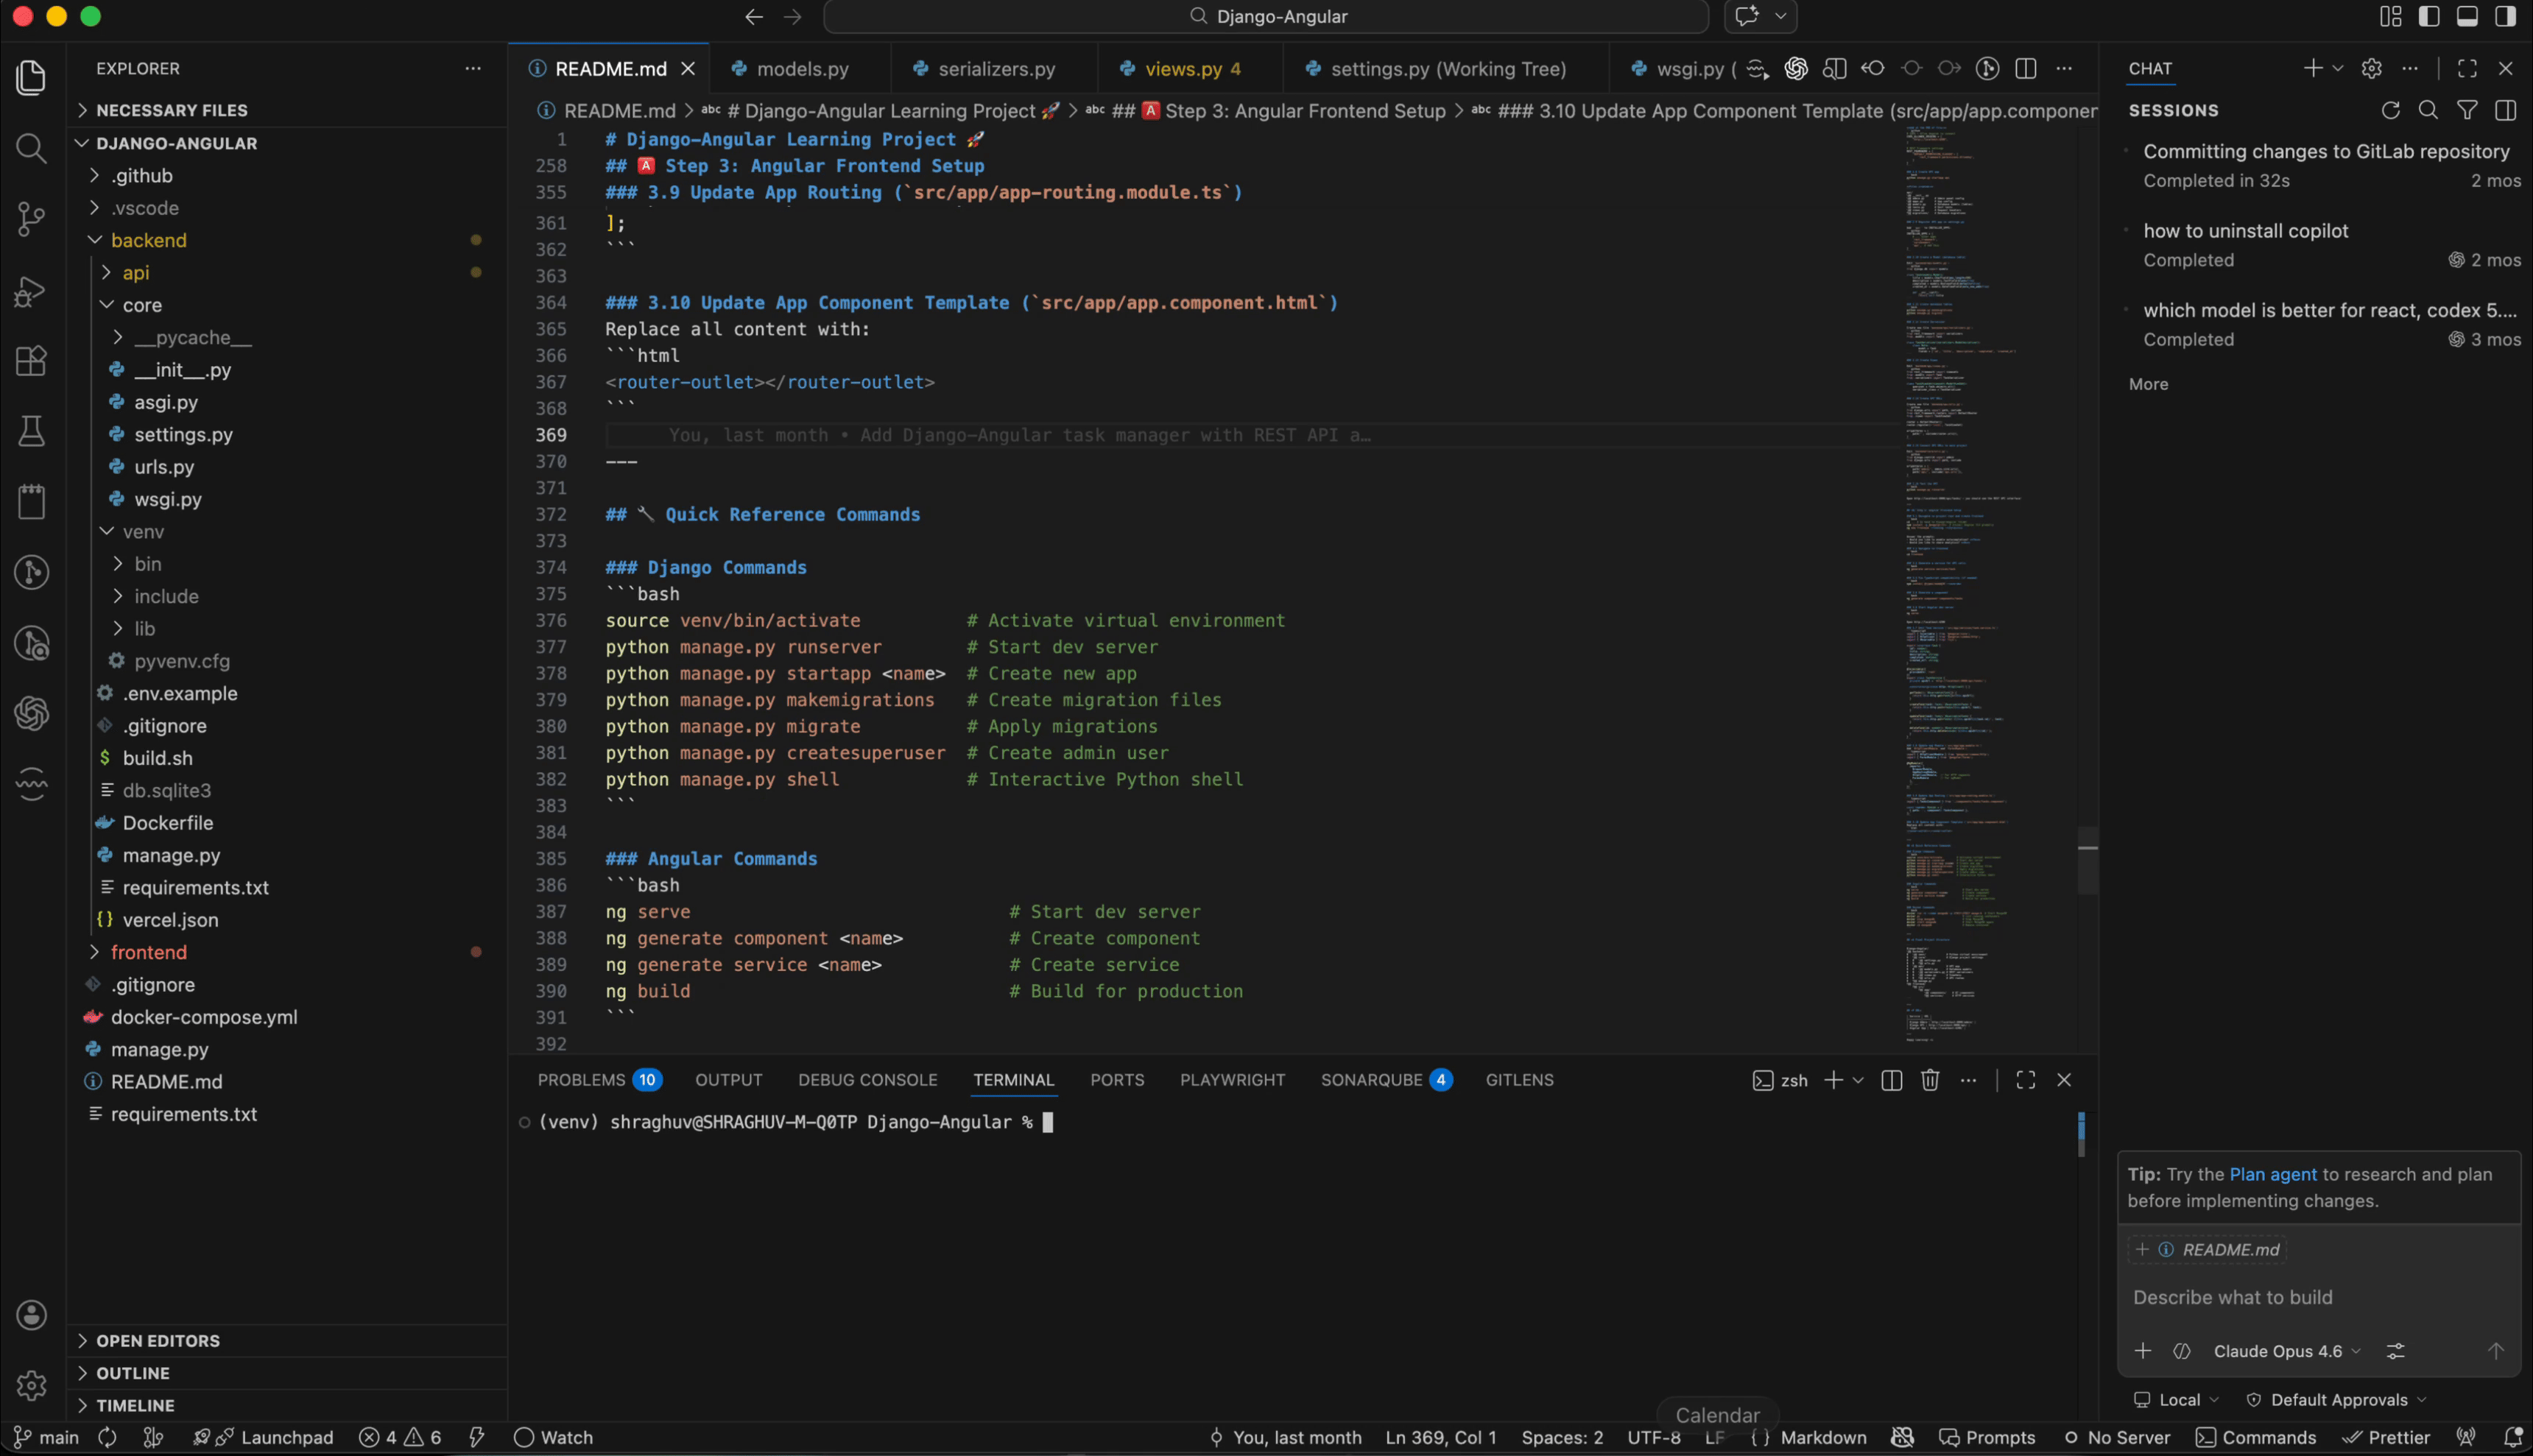Open the Accounts icon in activity bar
The height and width of the screenshot is (1456, 2533).
(x=31, y=1314)
